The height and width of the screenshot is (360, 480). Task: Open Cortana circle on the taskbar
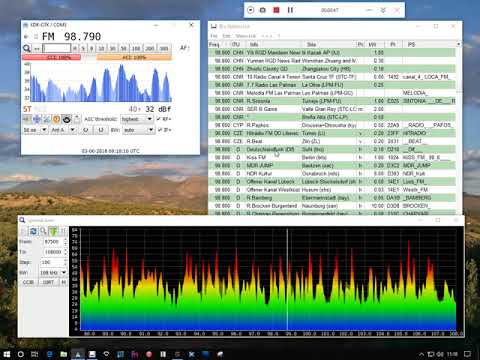coord(21,354)
